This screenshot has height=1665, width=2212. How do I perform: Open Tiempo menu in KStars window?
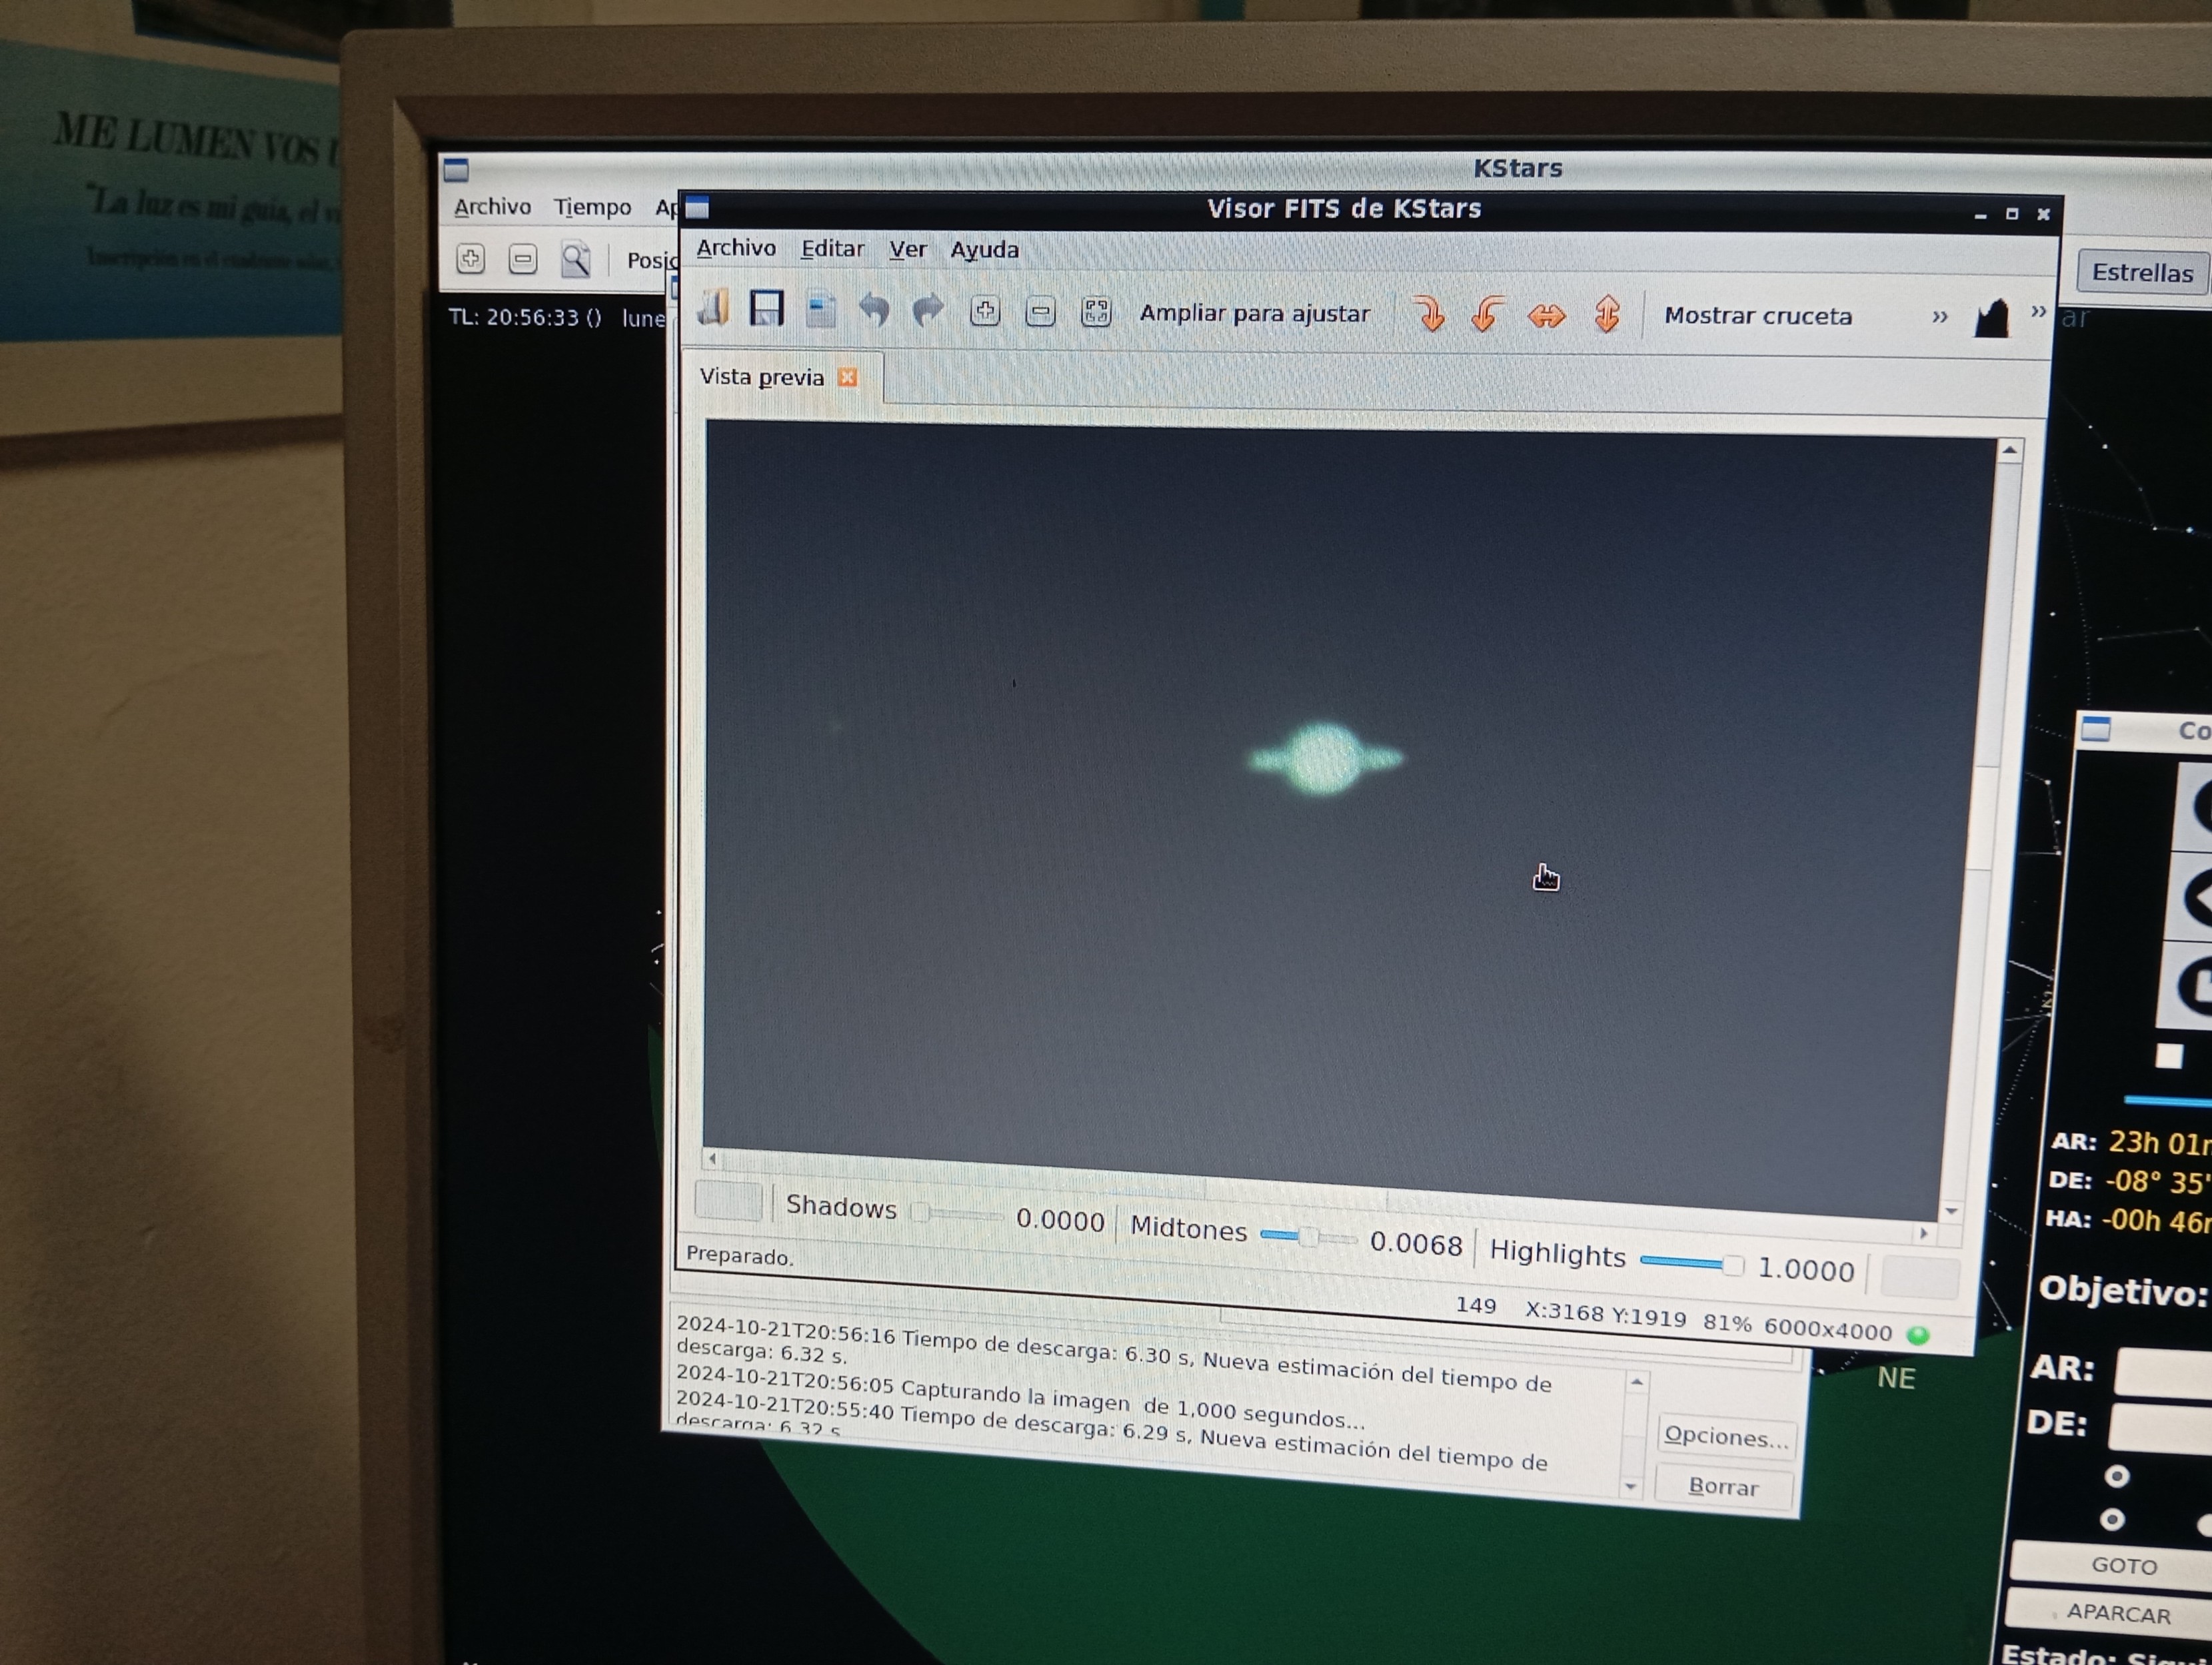tap(593, 207)
